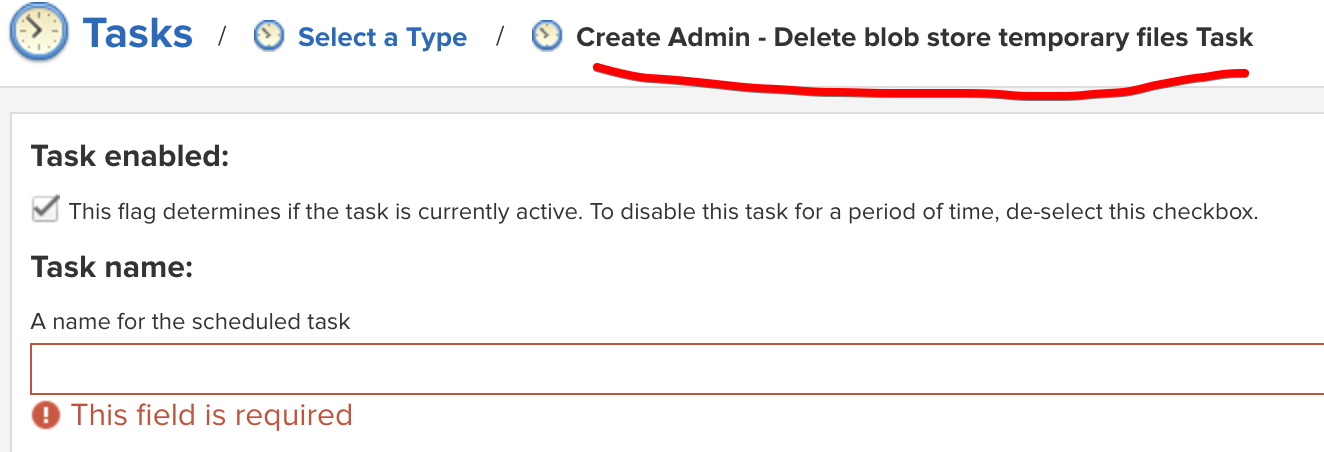1324x452 pixels.
Task: Click the 'This flag determines' checkbox description
Action: 663,212
